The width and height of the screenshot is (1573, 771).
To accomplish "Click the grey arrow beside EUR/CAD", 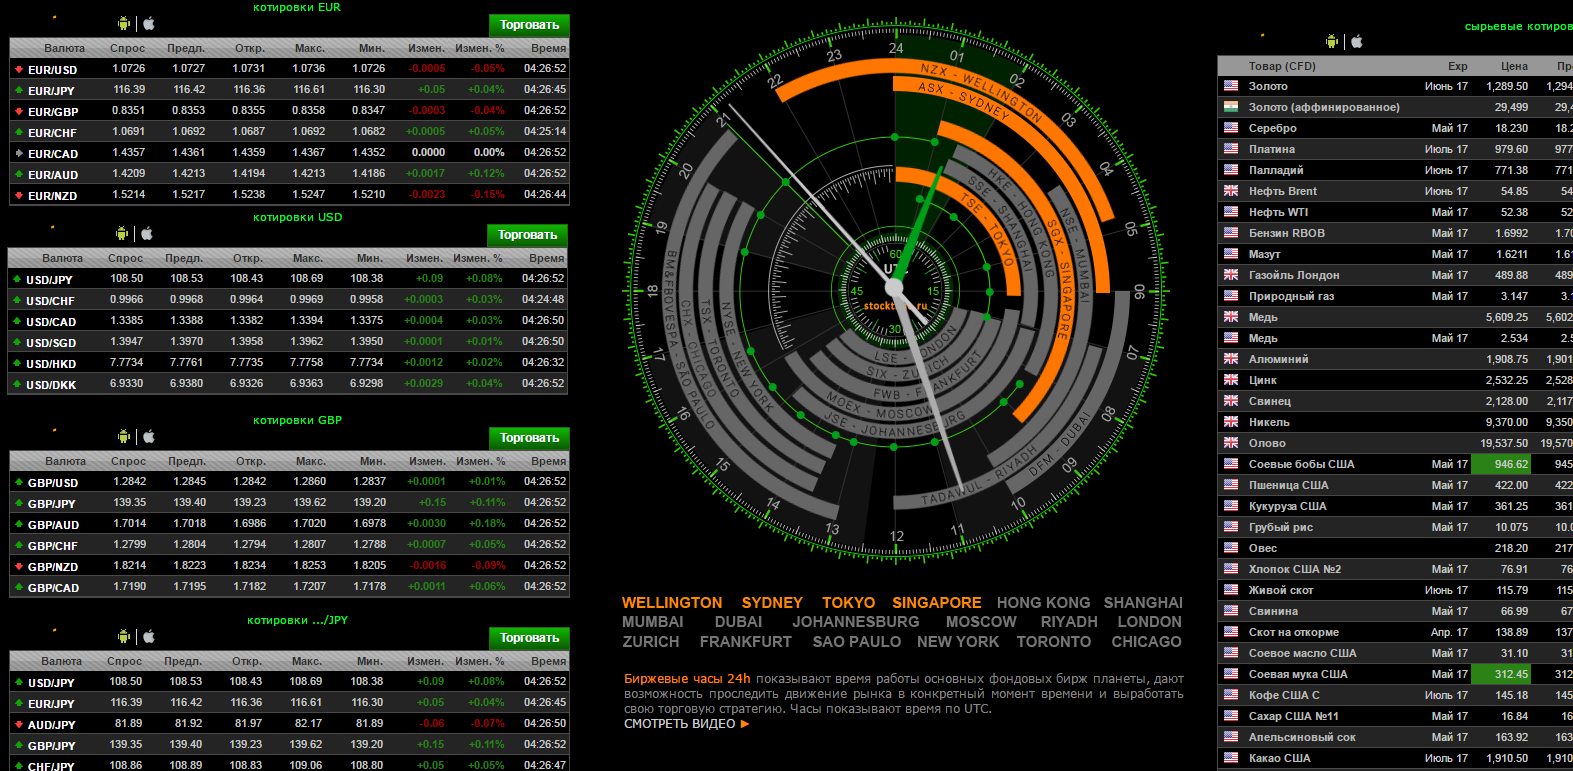I will (x=19, y=154).
